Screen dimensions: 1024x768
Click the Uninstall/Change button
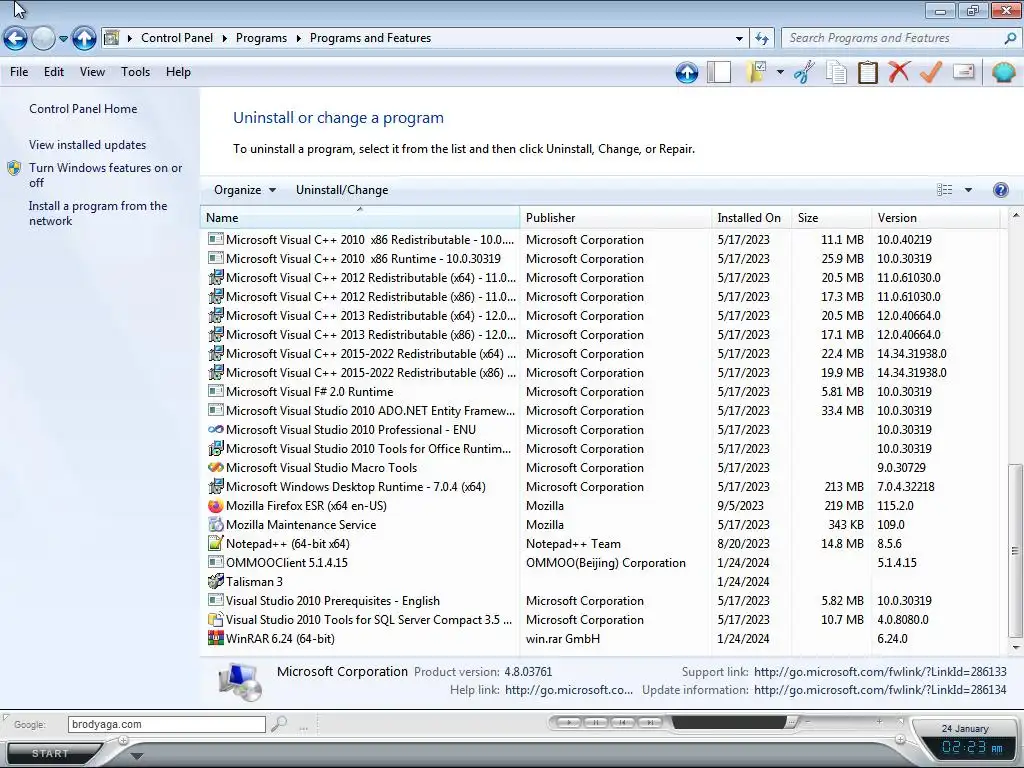[x=342, y=190]
